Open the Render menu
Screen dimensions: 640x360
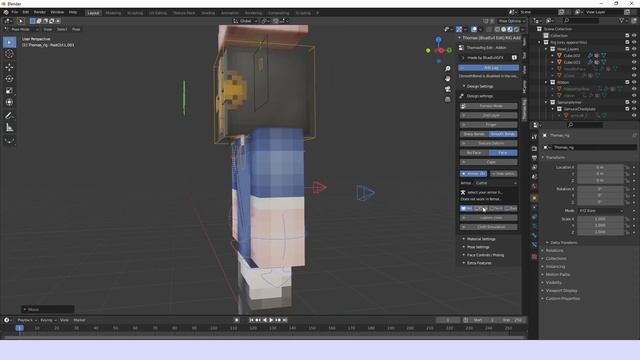pos(40,12)
